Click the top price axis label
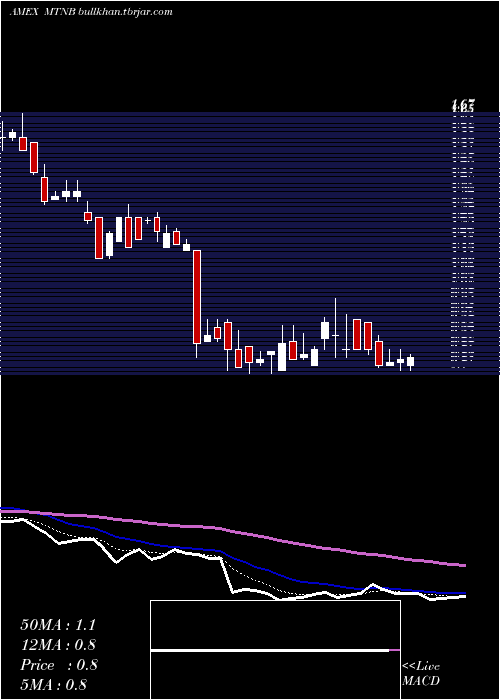Image resolution: width=500 pixels, height=700 pixels. point(463,106)
